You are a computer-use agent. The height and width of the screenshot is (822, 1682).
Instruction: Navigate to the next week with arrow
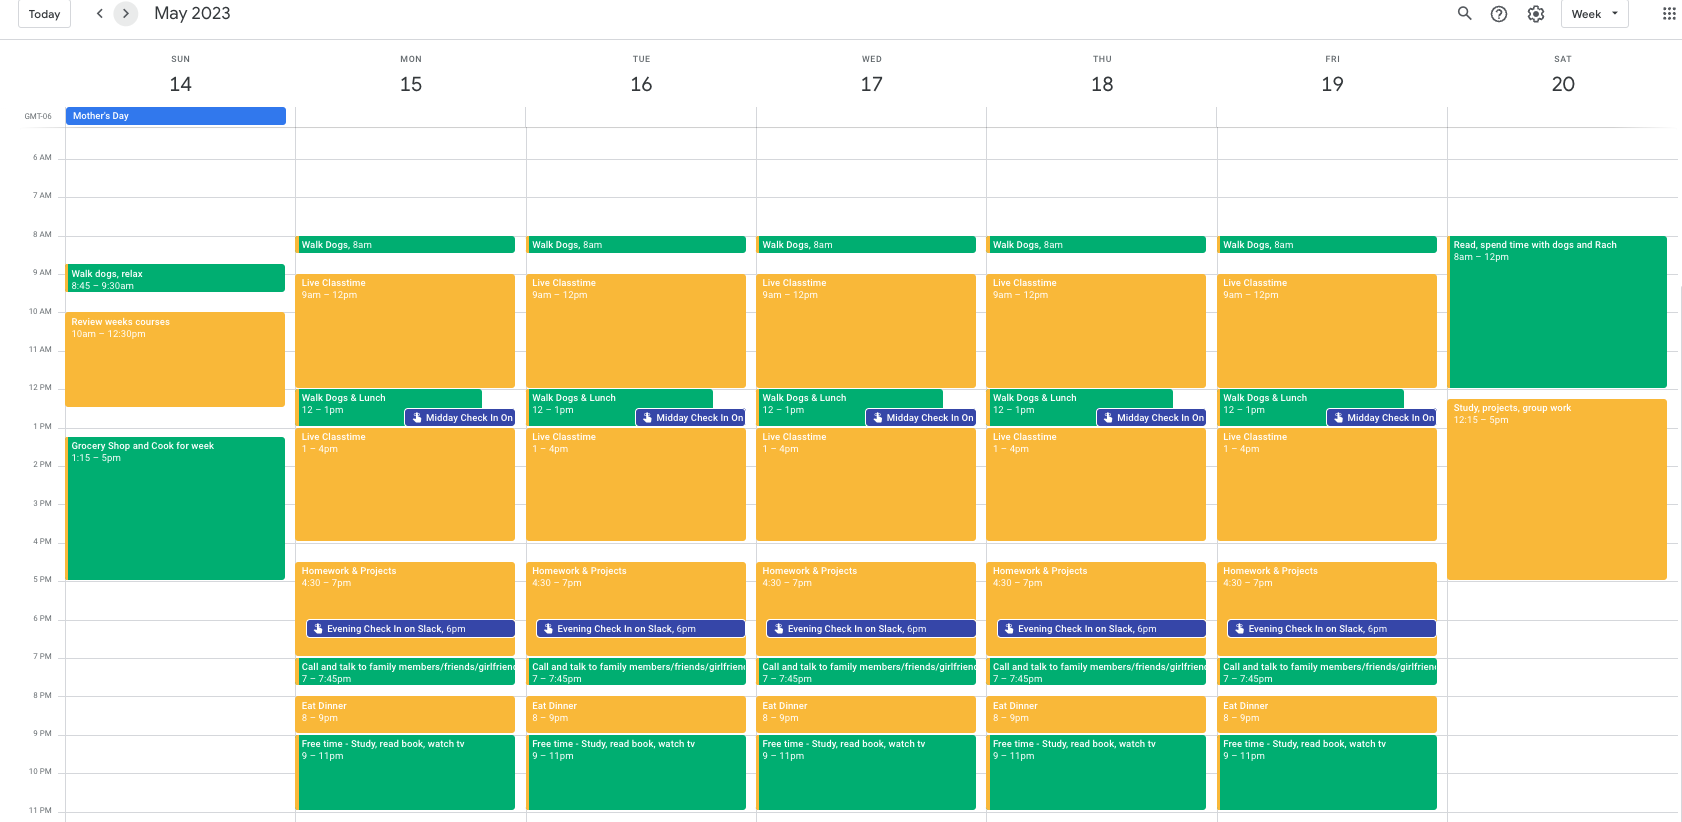pyautogui.click(x=125, y=14)
